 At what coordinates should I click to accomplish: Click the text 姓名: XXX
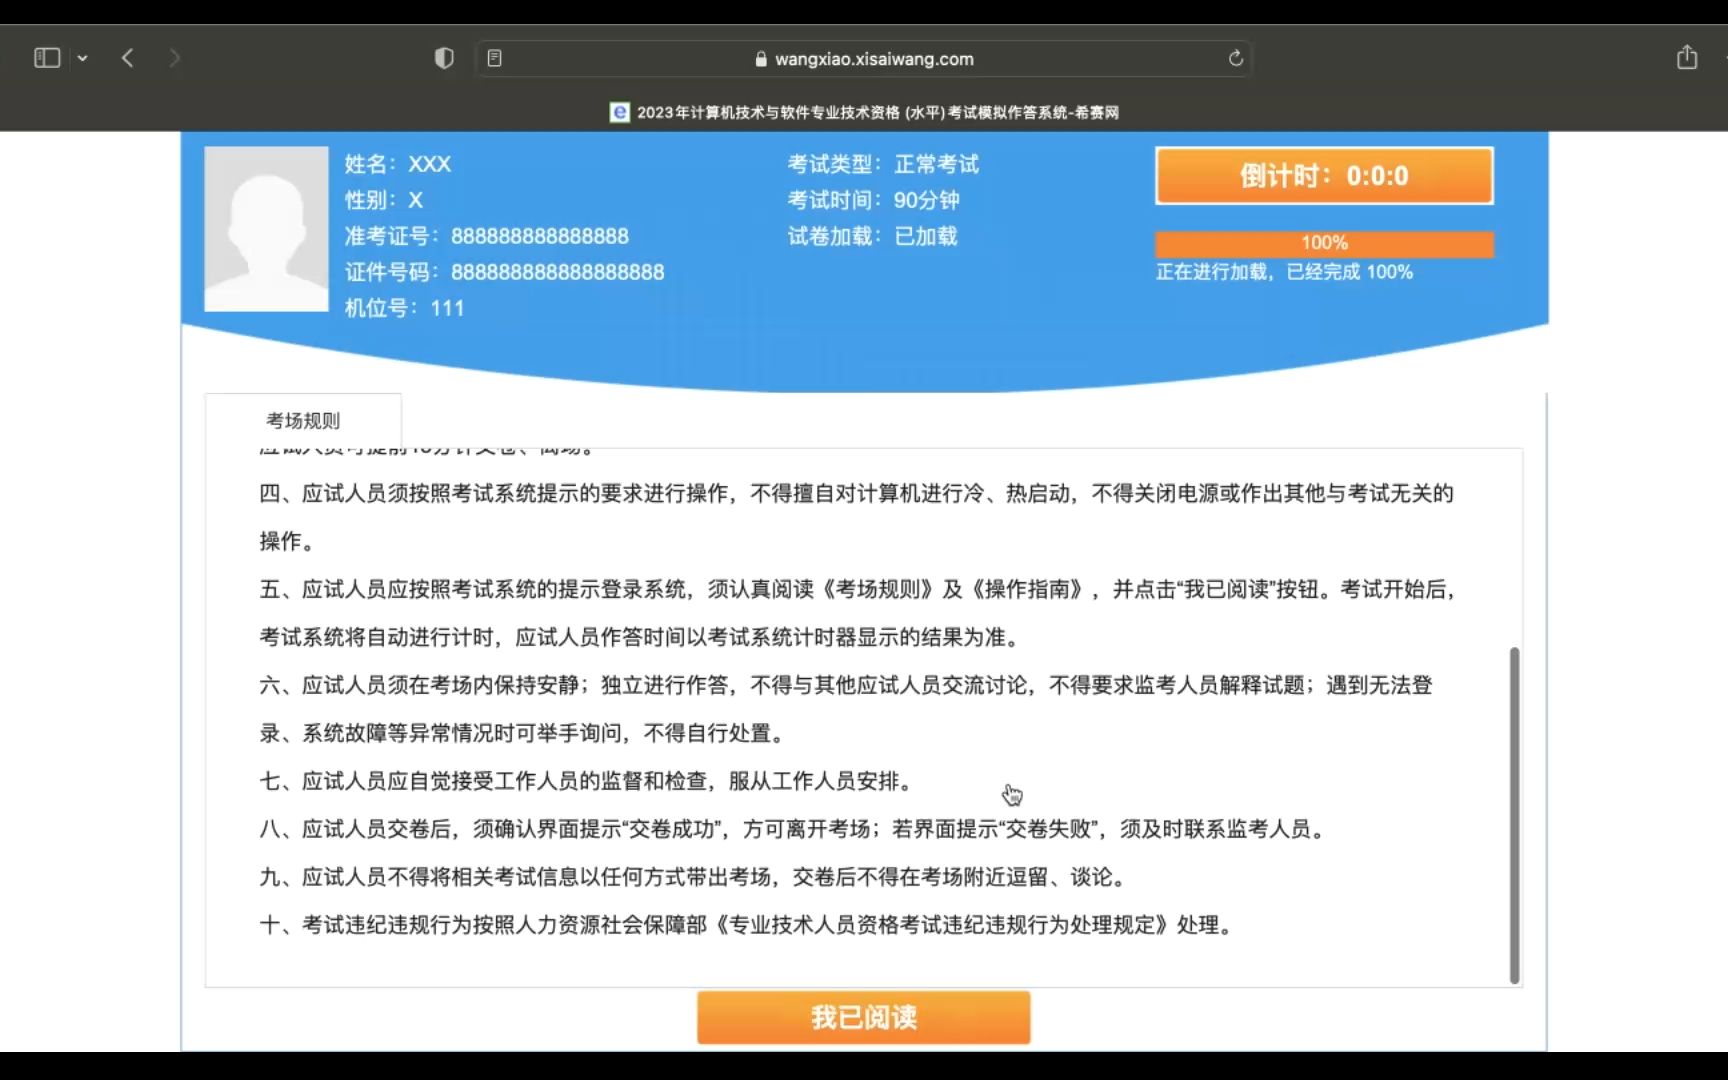point(398,164)
